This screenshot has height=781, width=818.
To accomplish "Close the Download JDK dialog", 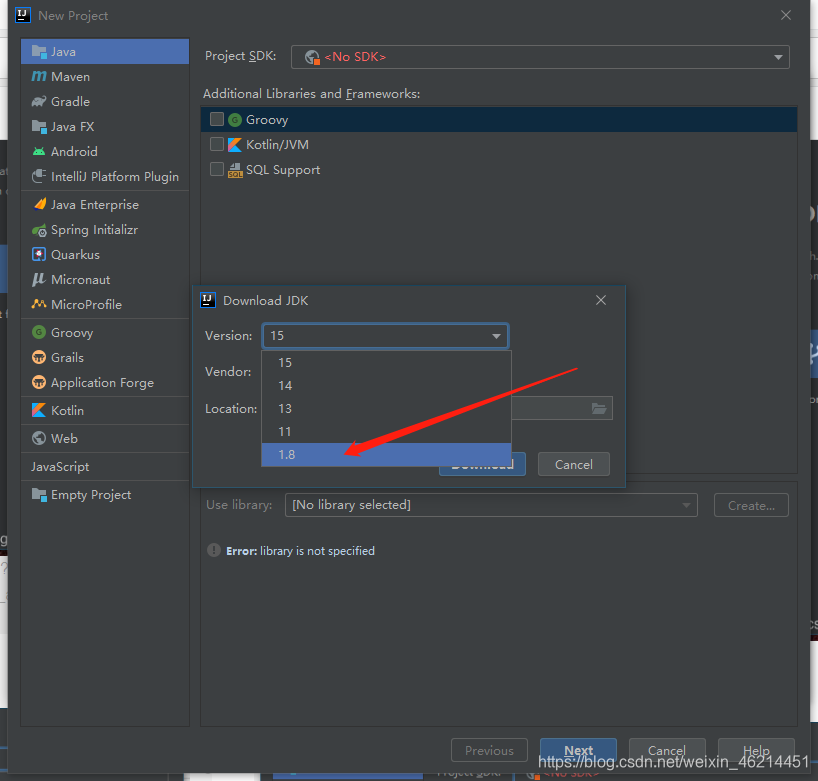I will 601,300.
